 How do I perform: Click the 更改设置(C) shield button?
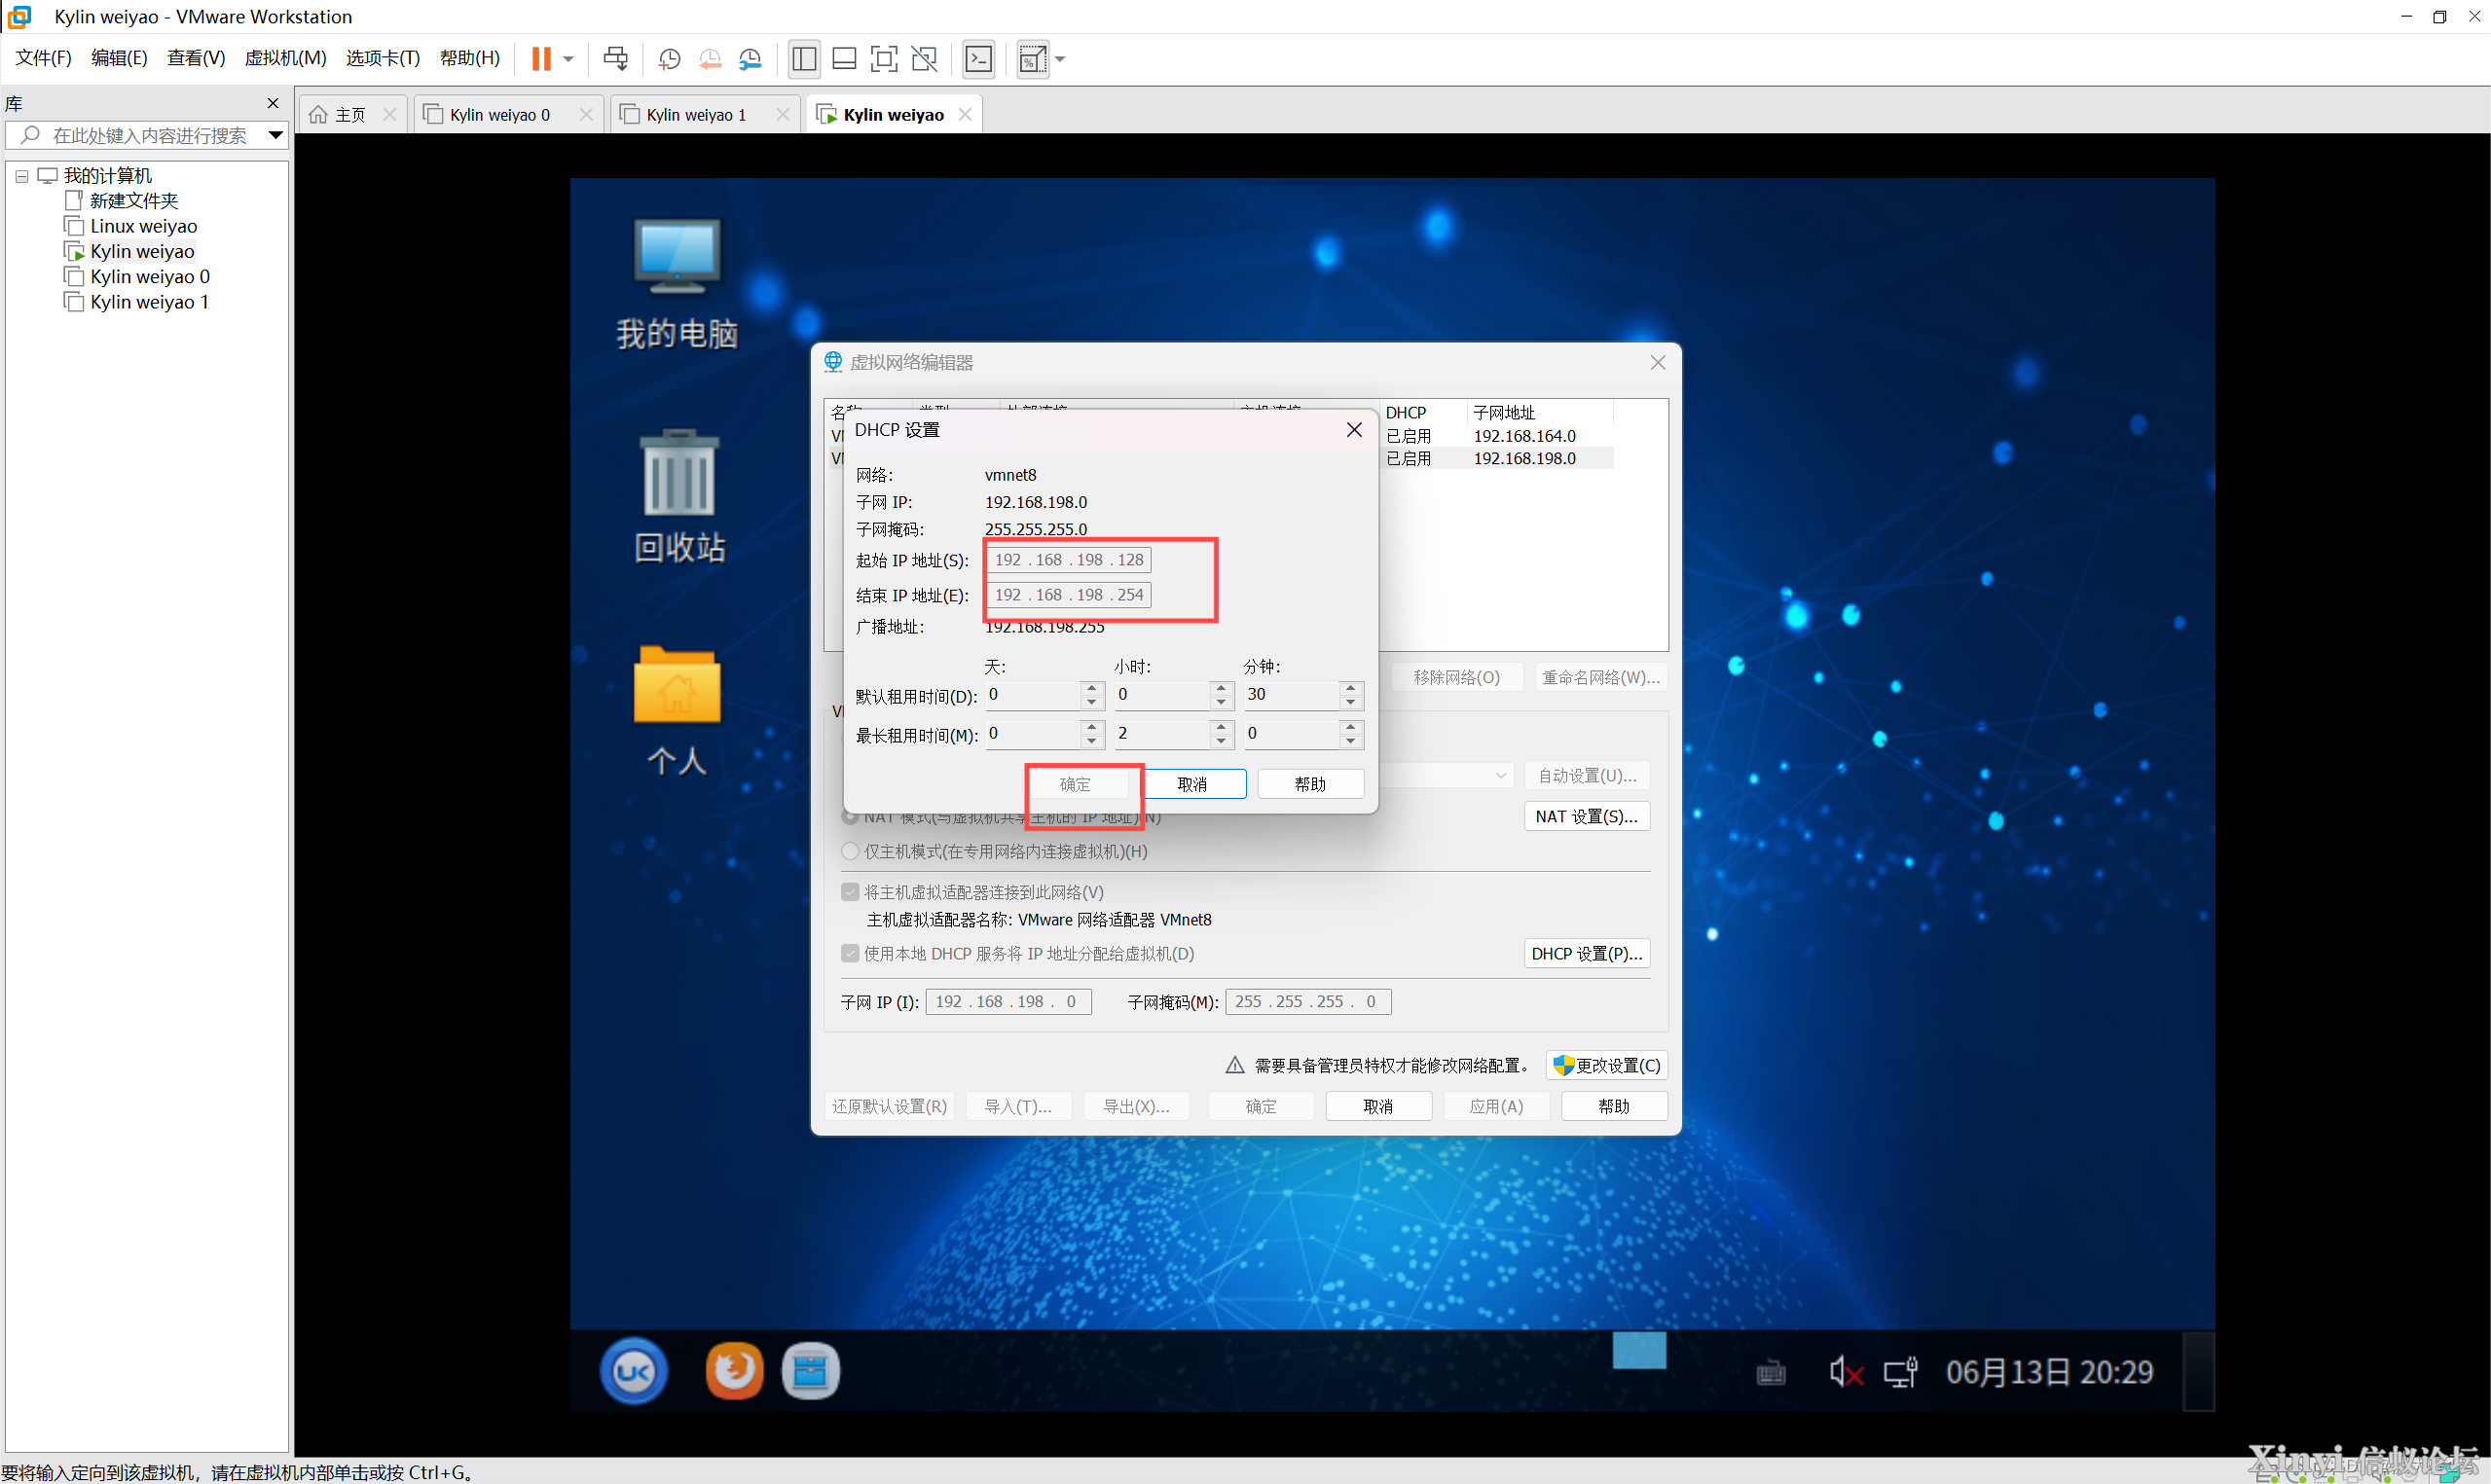[x=1606, y=1065]
